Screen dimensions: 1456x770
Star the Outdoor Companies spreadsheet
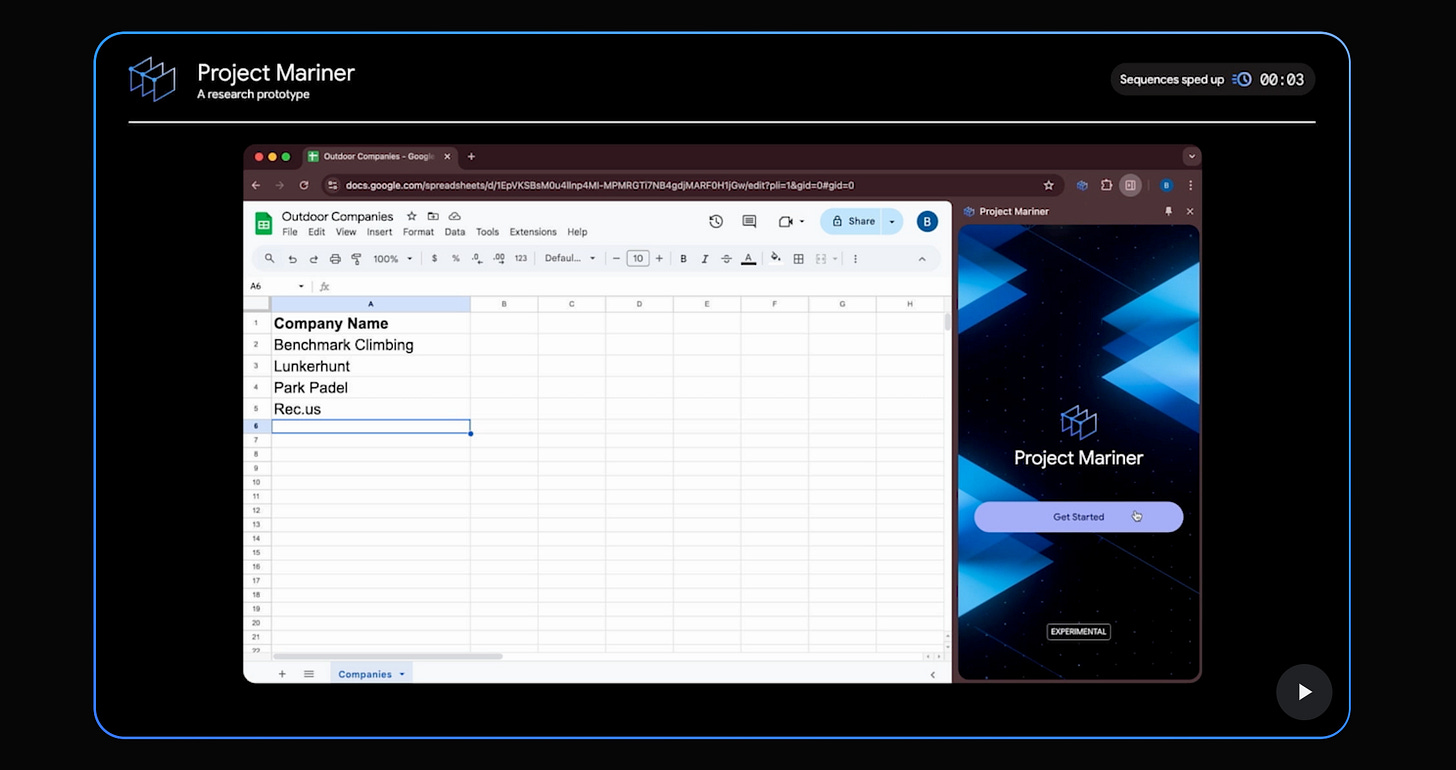tap(411, 216)
